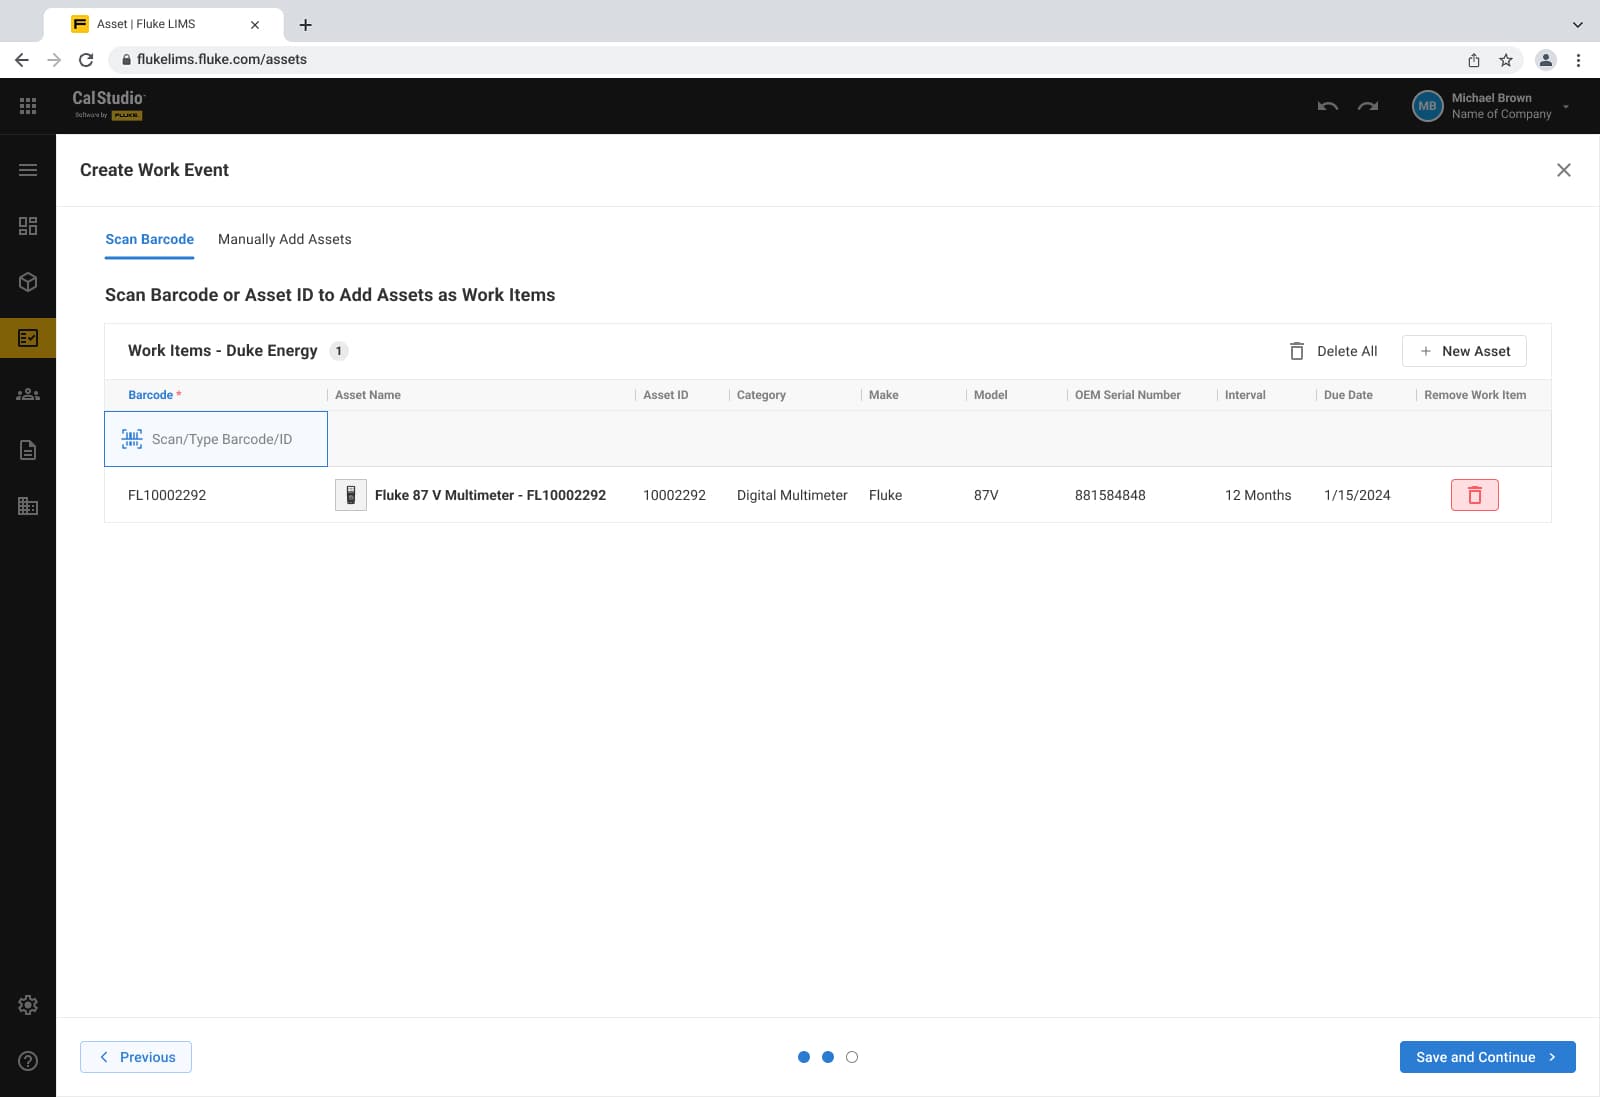The height and width of the screenshot is (1097, 1600).
Task: Select the second step indicator dot
Action: 828,1057
